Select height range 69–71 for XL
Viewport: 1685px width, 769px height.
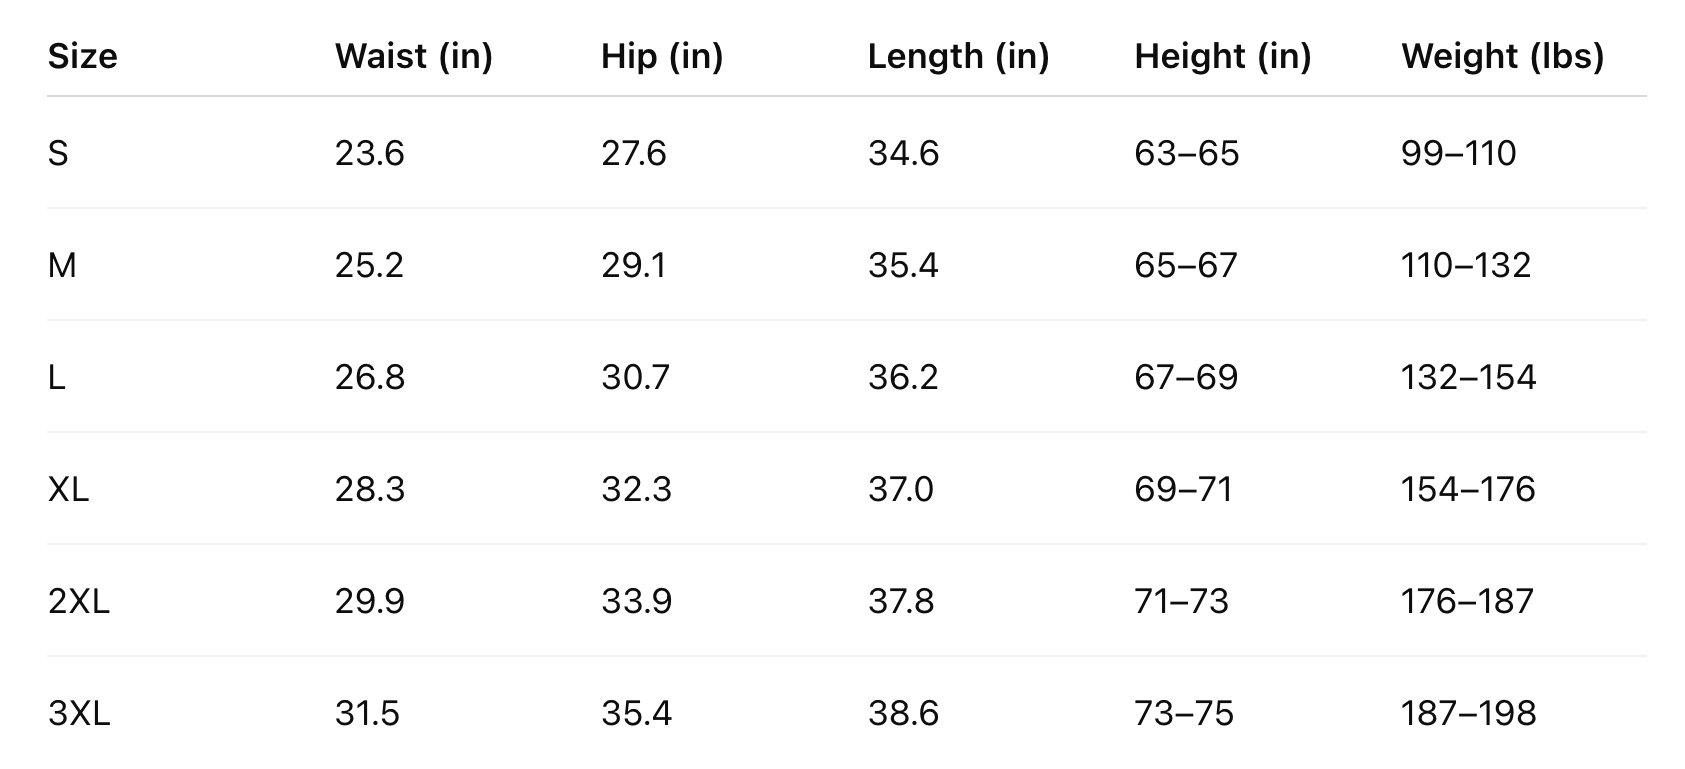(x=1183, y=489)
